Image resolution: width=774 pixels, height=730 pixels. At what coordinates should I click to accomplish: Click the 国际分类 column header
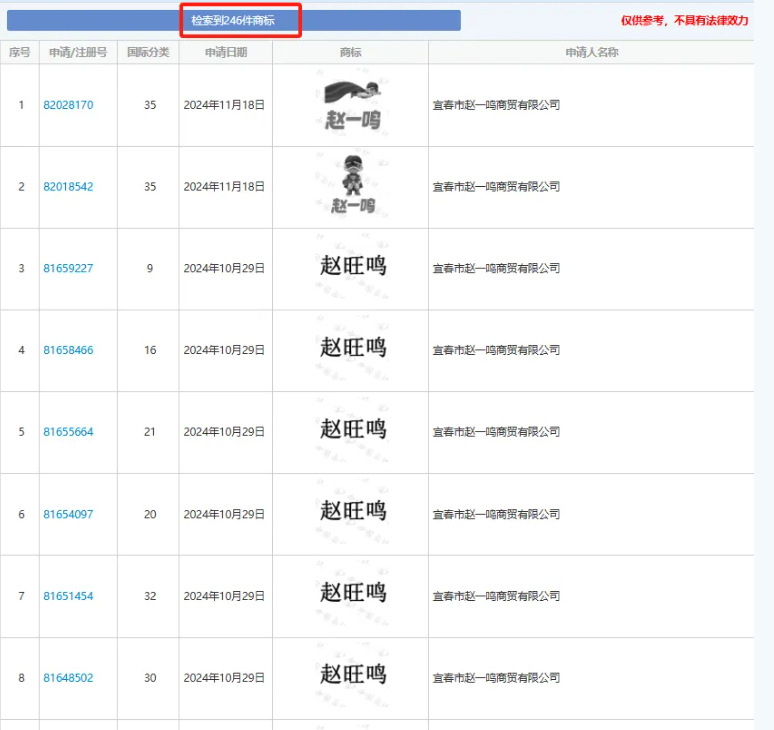(148, 52)
